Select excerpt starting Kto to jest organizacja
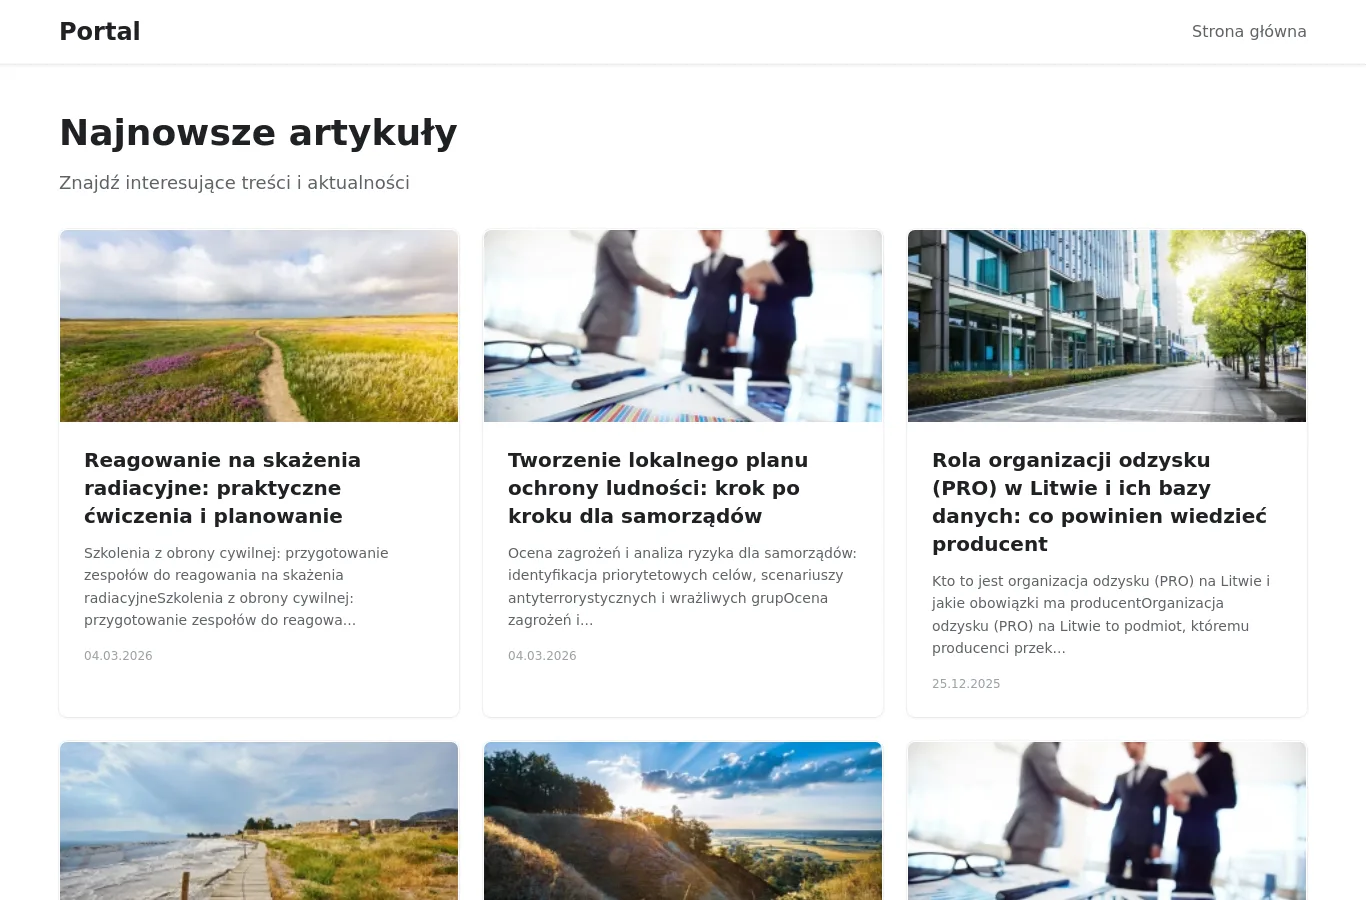Image resolution: width=1366 pixels, height=900 pixels. [x=1101, y=614]
